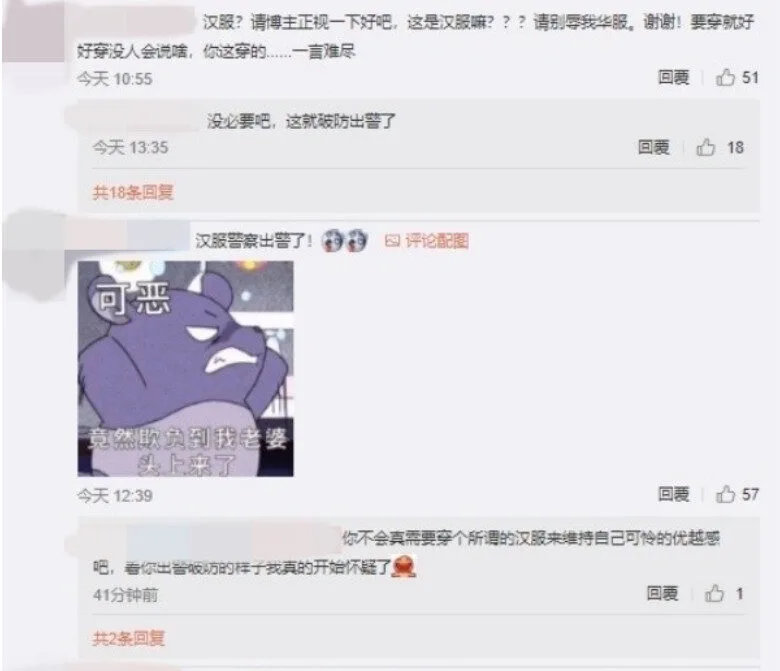780x671 pixels.
Task: Click the 今天 12:39 timestamp
Action: 115,495
